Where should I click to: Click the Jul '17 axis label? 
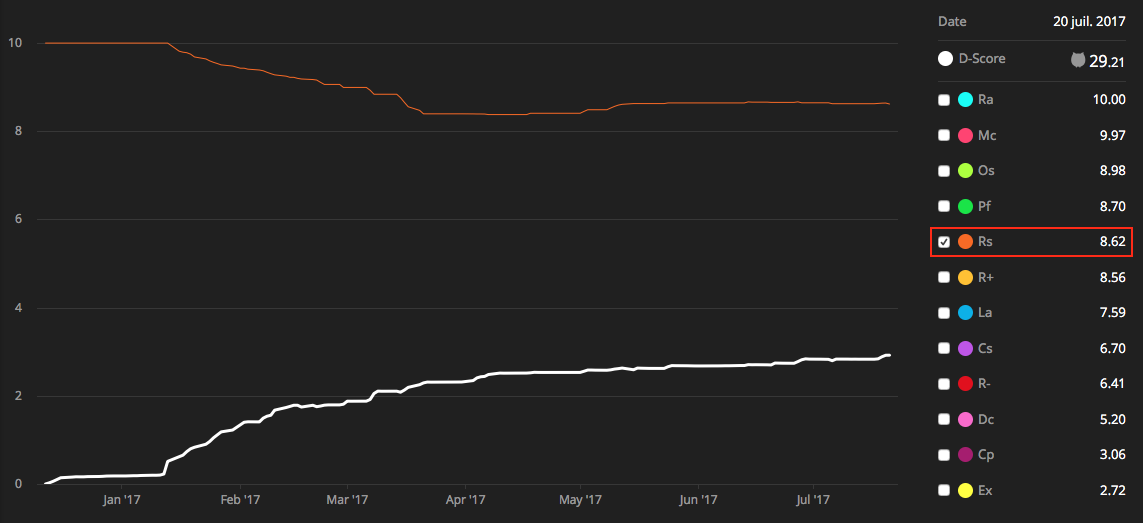[813, 500]
